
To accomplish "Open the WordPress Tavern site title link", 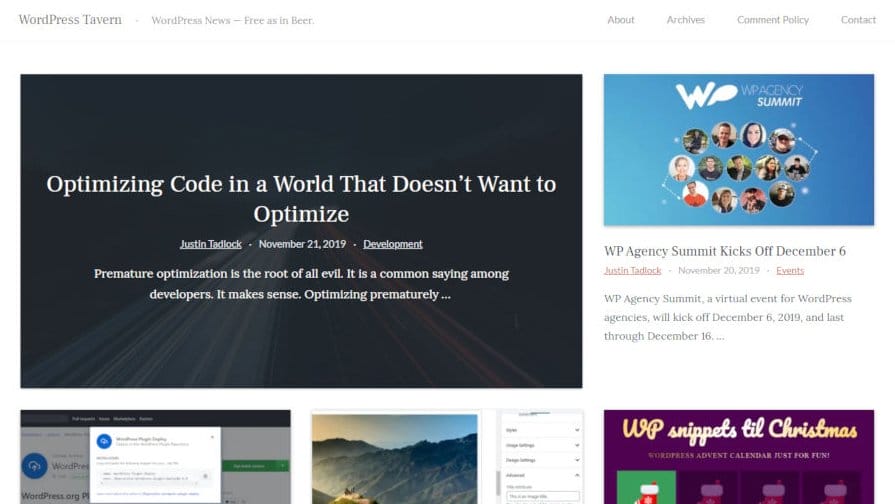I will click(x=70, y=20).
